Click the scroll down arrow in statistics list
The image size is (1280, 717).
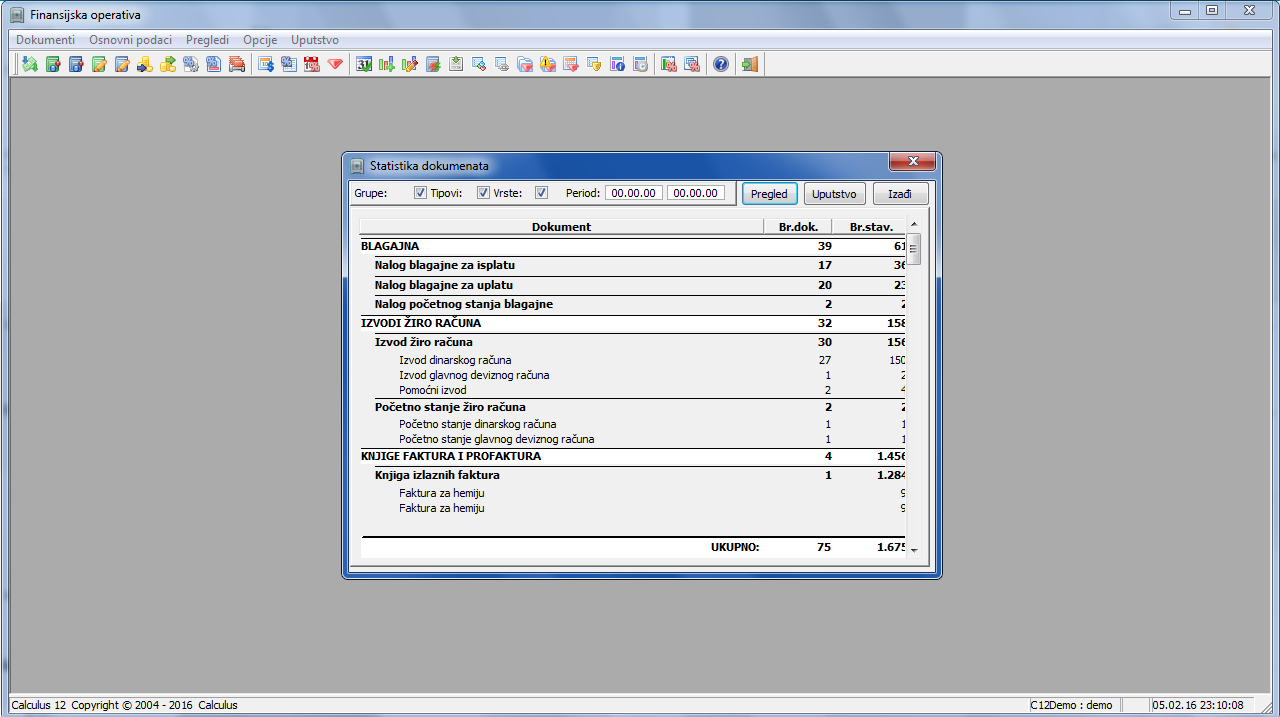pos(913,550)
